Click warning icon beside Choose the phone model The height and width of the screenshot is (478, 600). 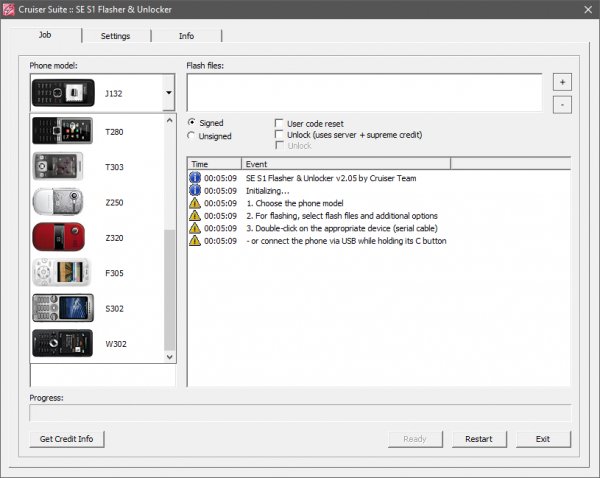[x=195, y=203]
